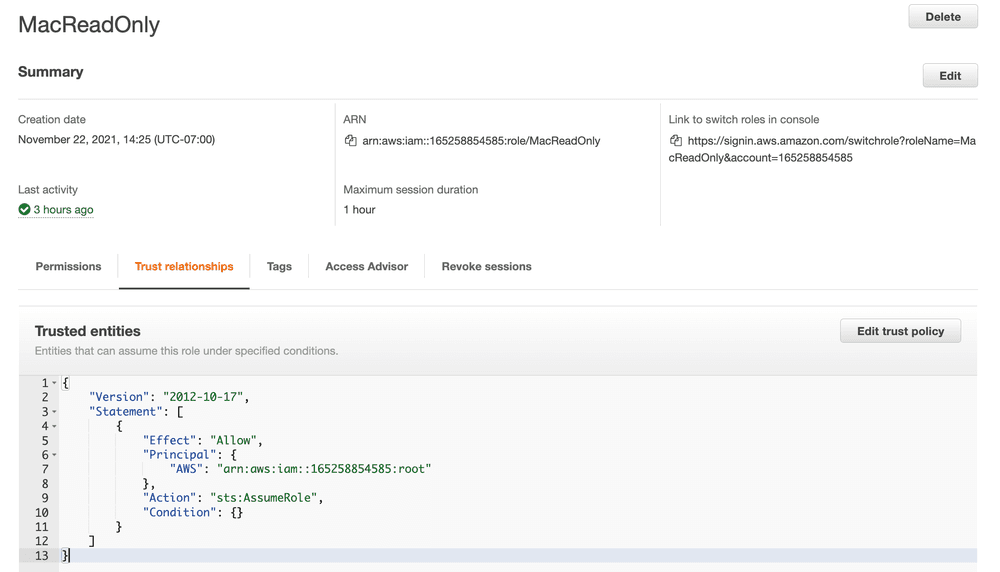
Task: Click the creation date November 22, 2021 value
Action: 116,140
